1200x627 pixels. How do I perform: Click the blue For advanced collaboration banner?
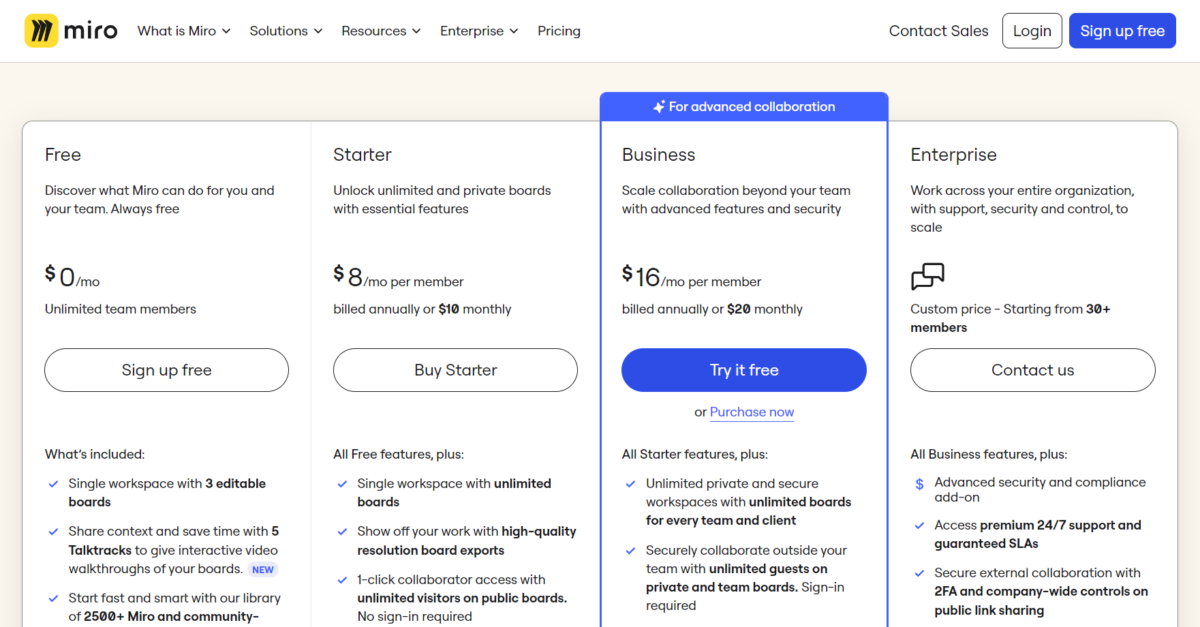click(744, 106)
